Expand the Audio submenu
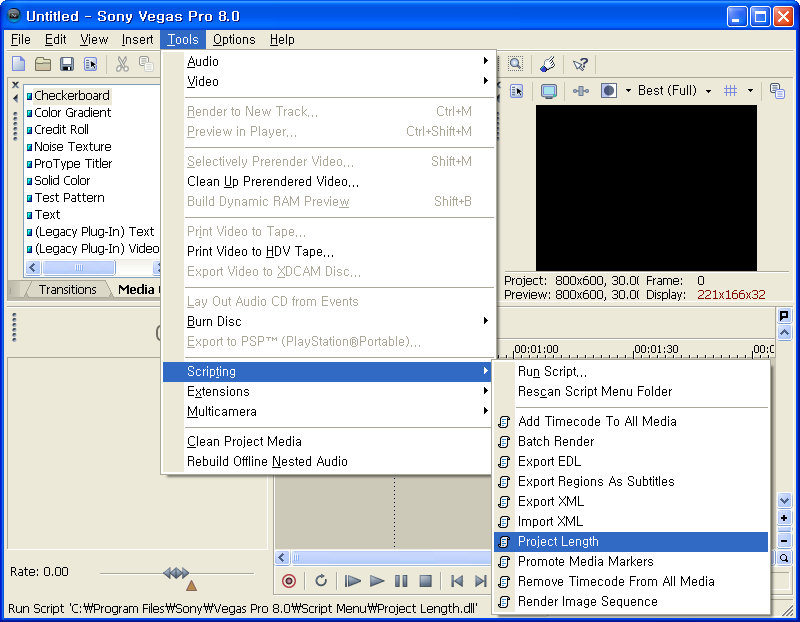 point(327,61)
